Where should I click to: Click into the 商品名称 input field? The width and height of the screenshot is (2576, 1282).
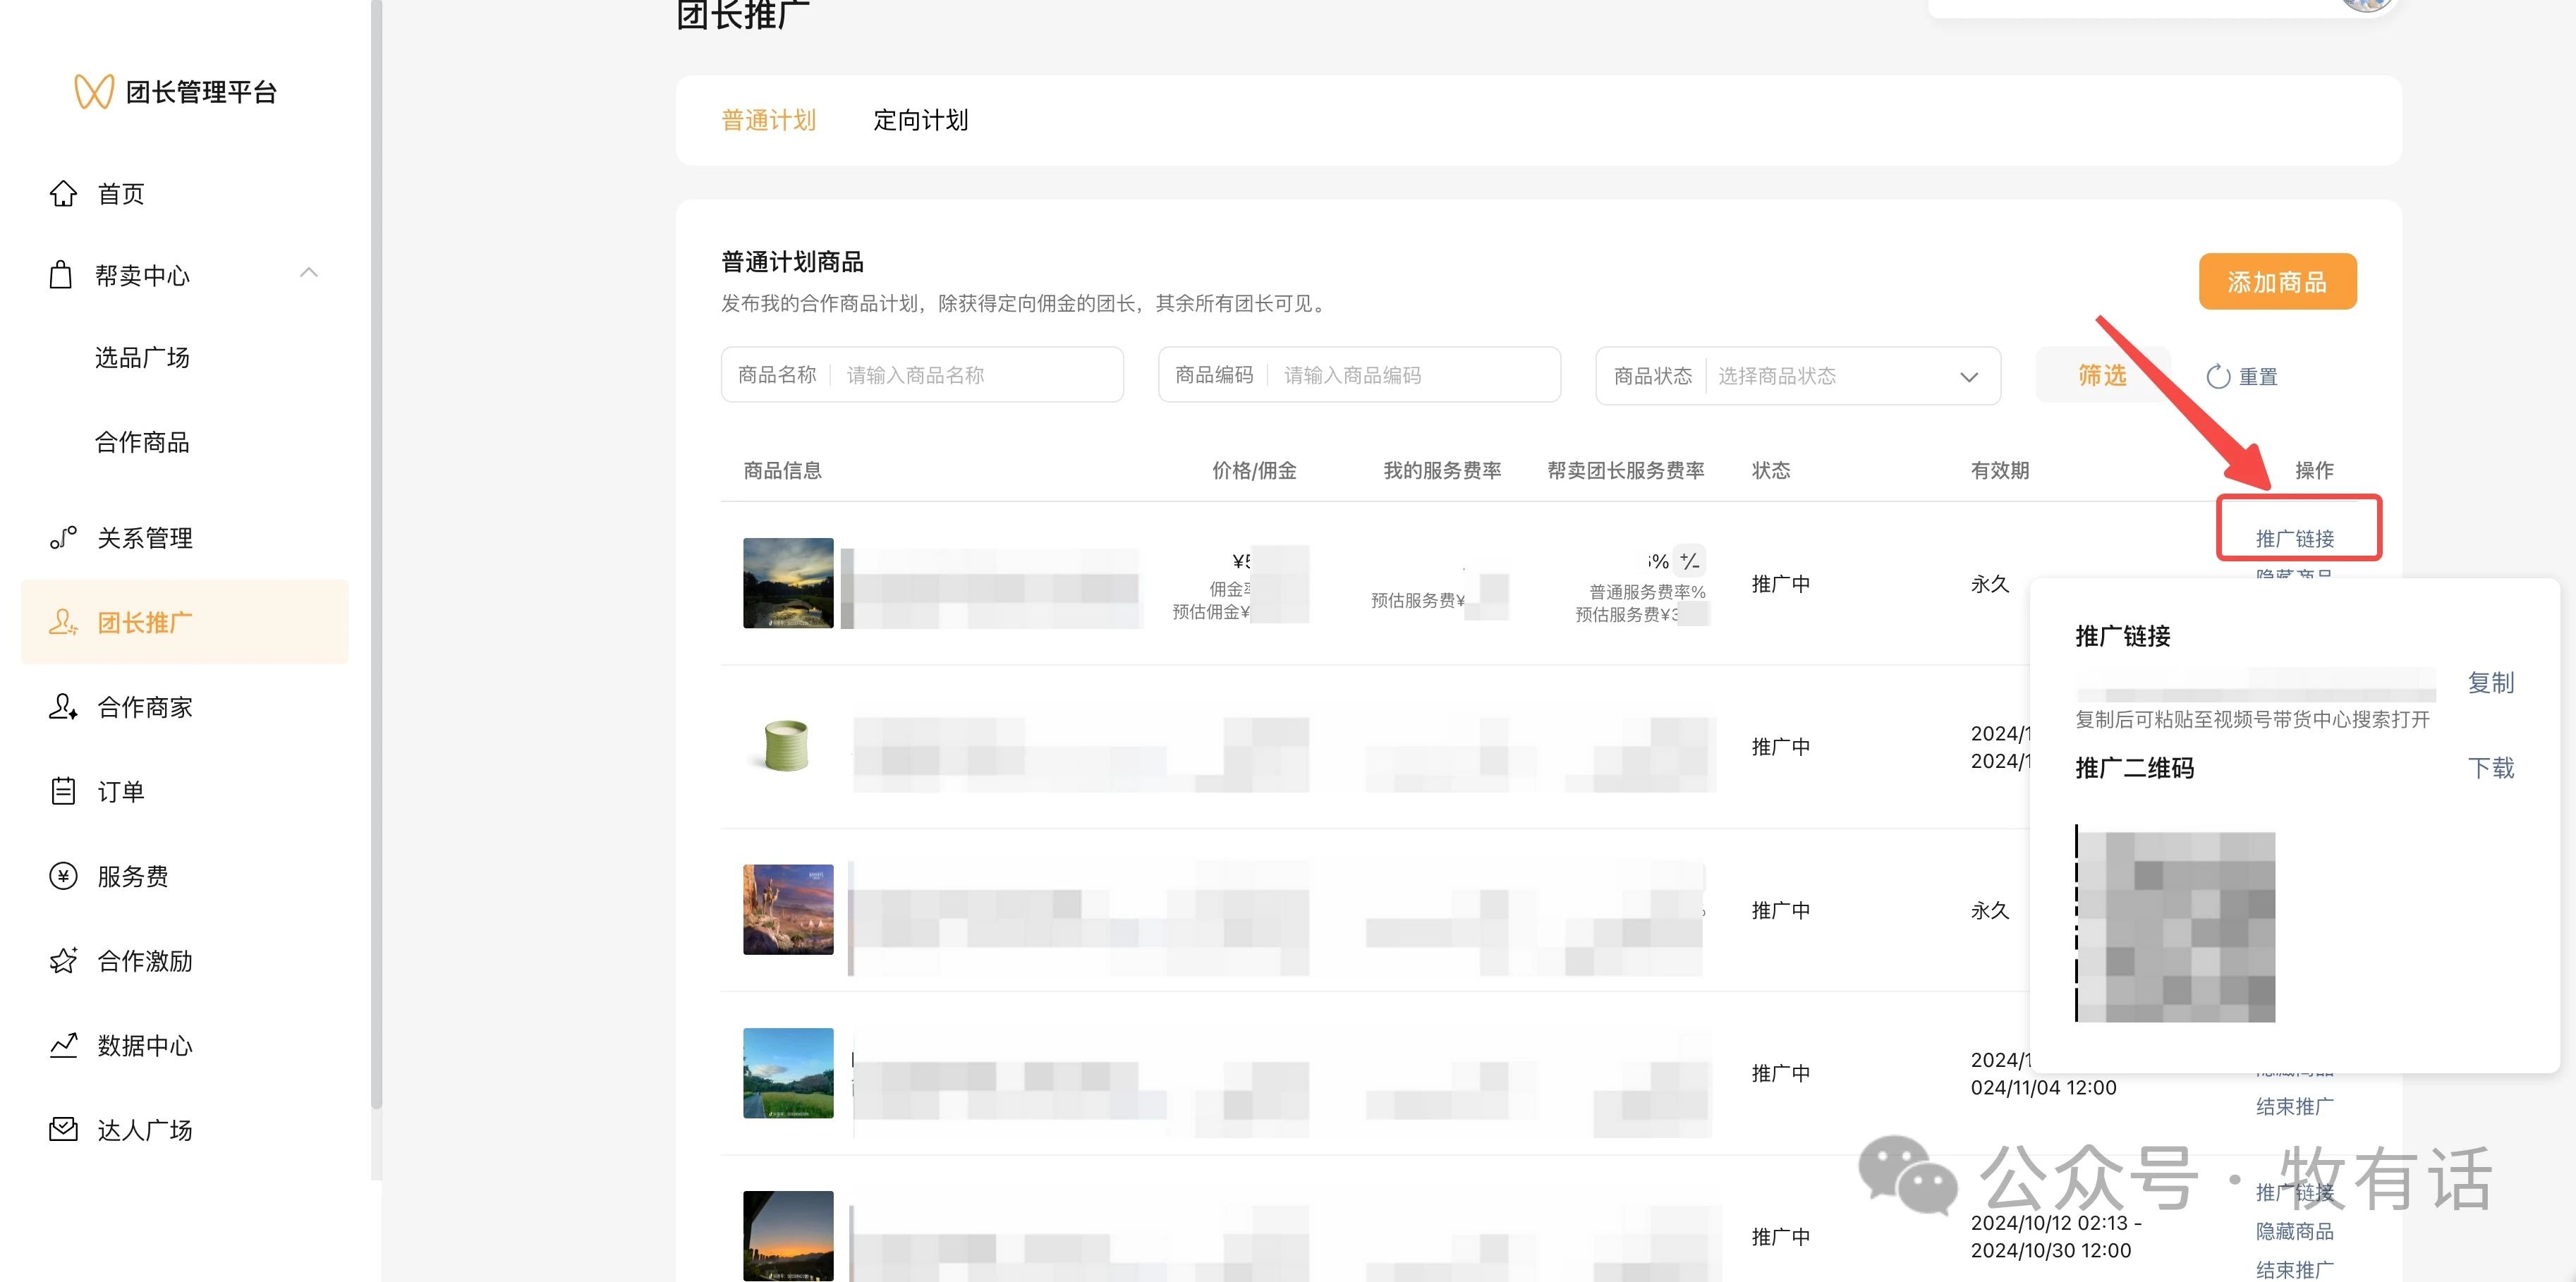pos(922,375)
